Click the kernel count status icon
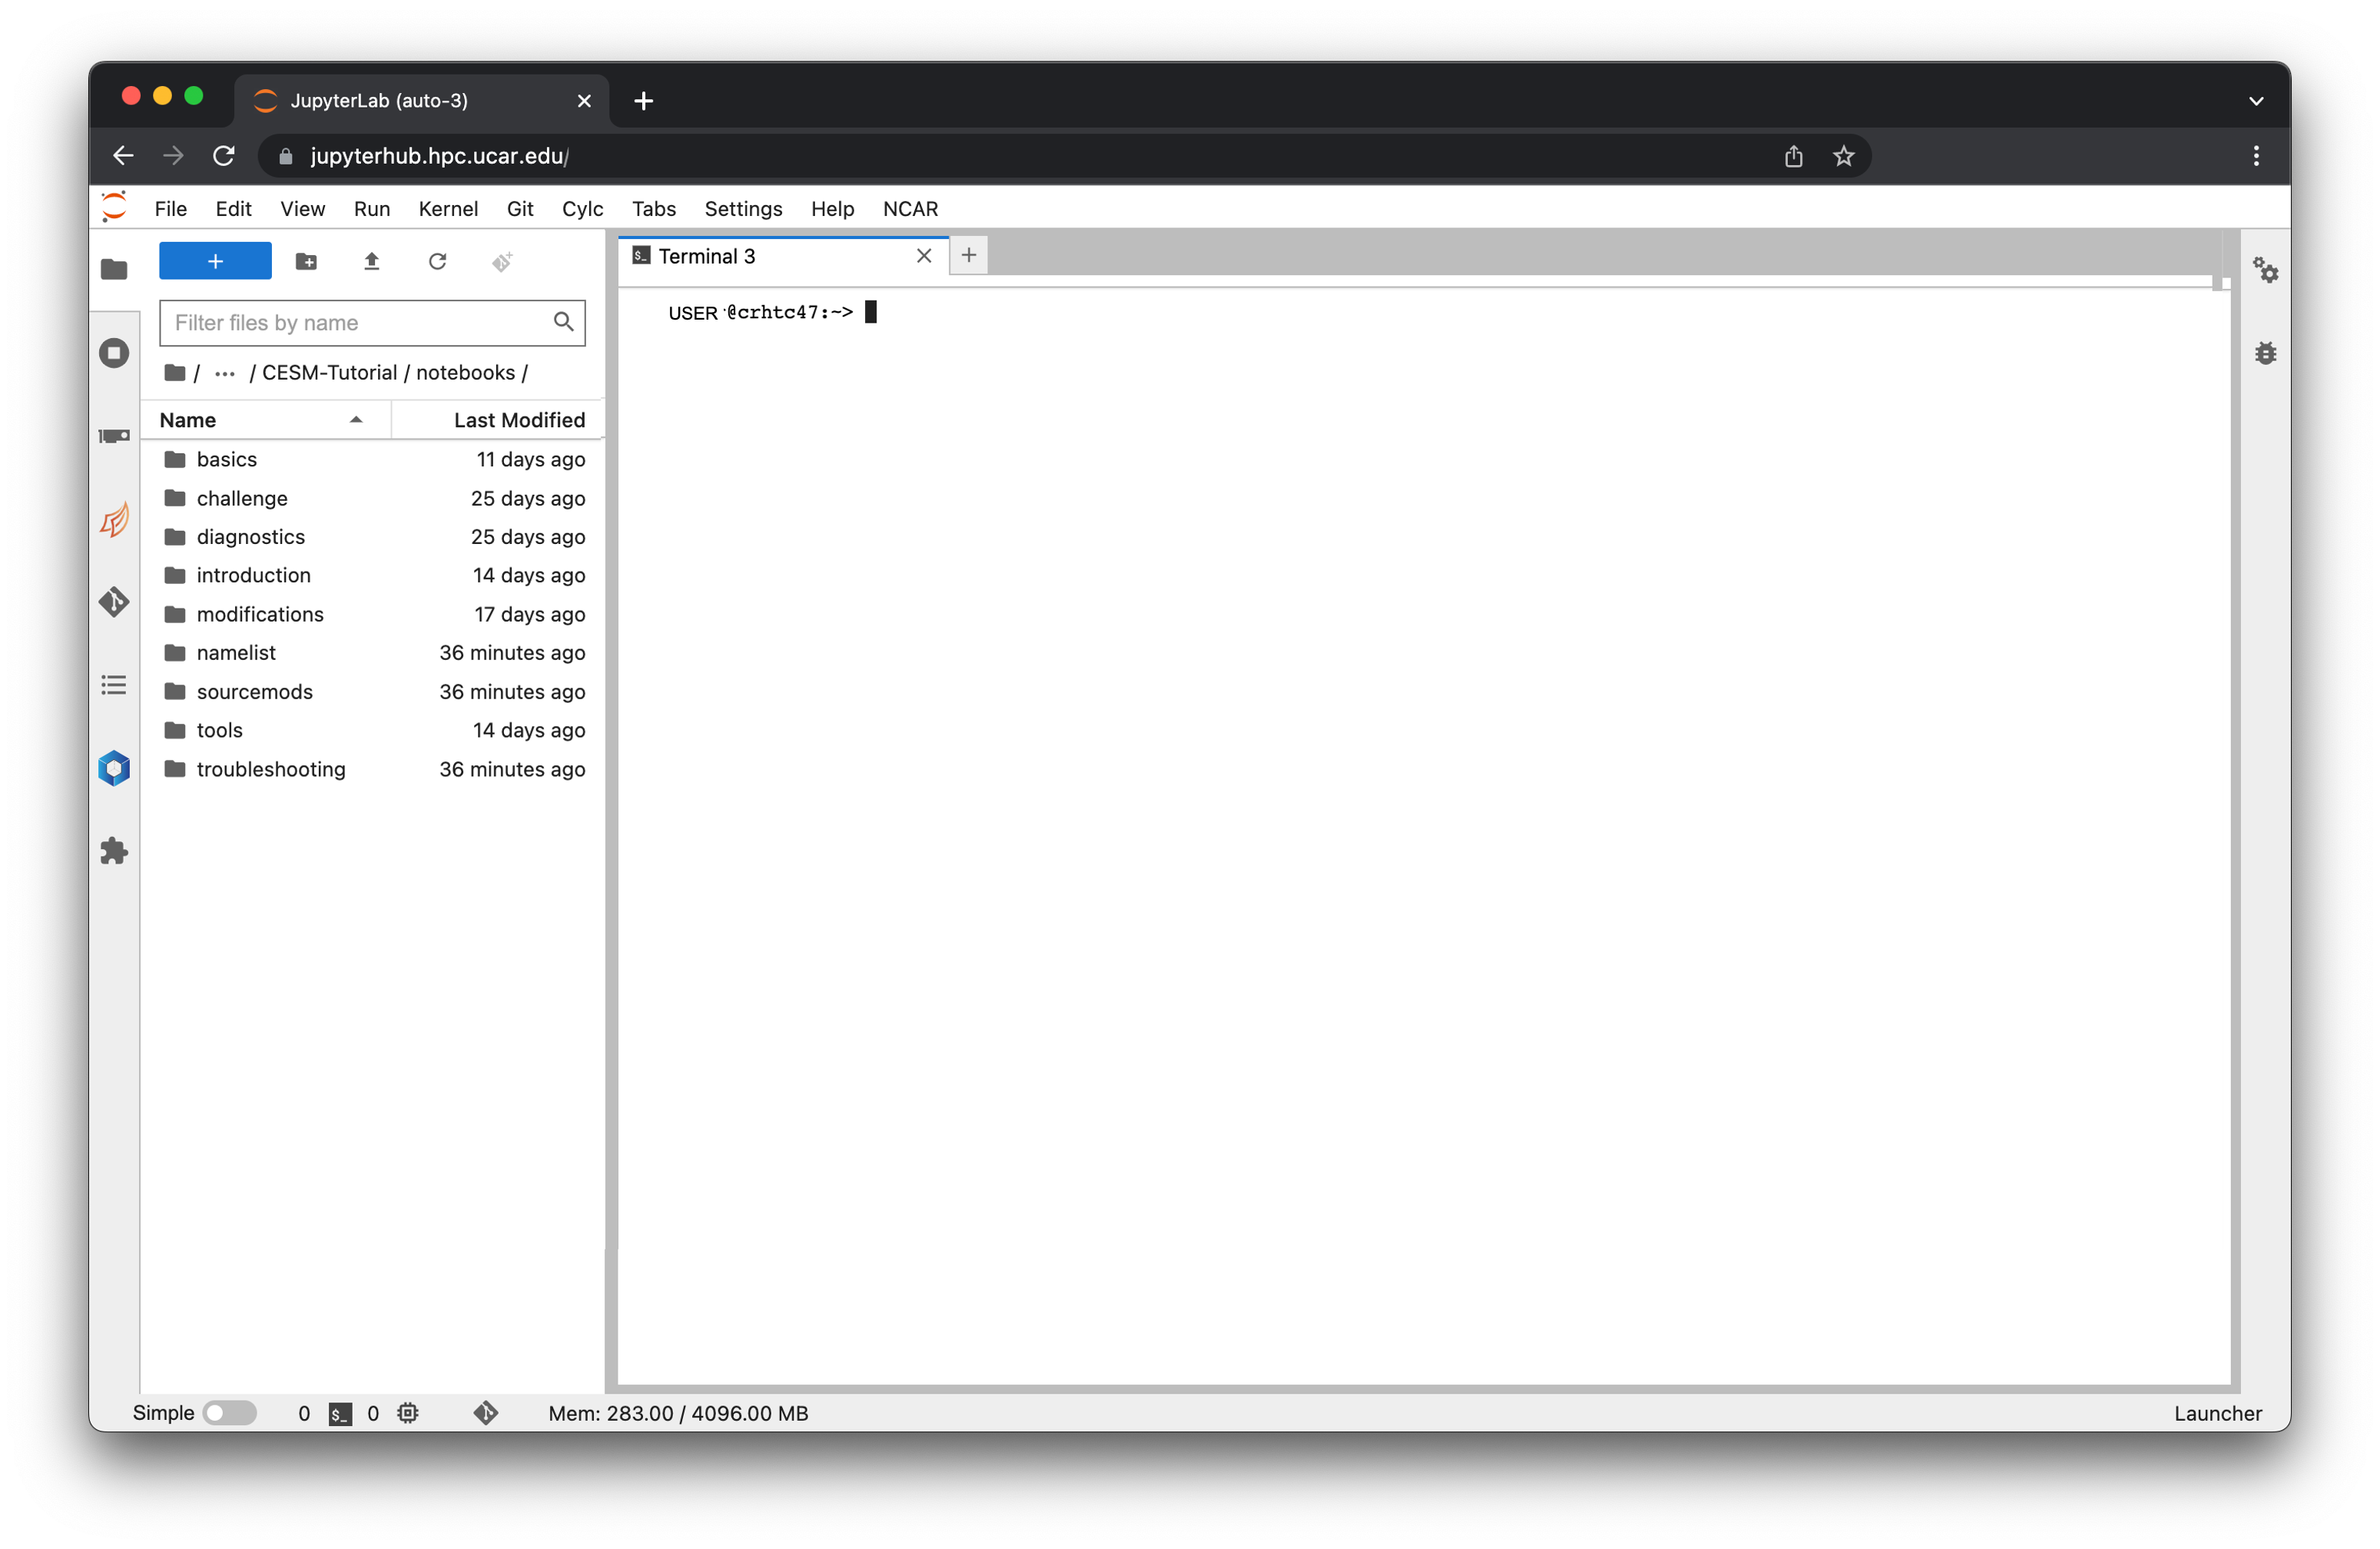 click(x=407, y=1413)
